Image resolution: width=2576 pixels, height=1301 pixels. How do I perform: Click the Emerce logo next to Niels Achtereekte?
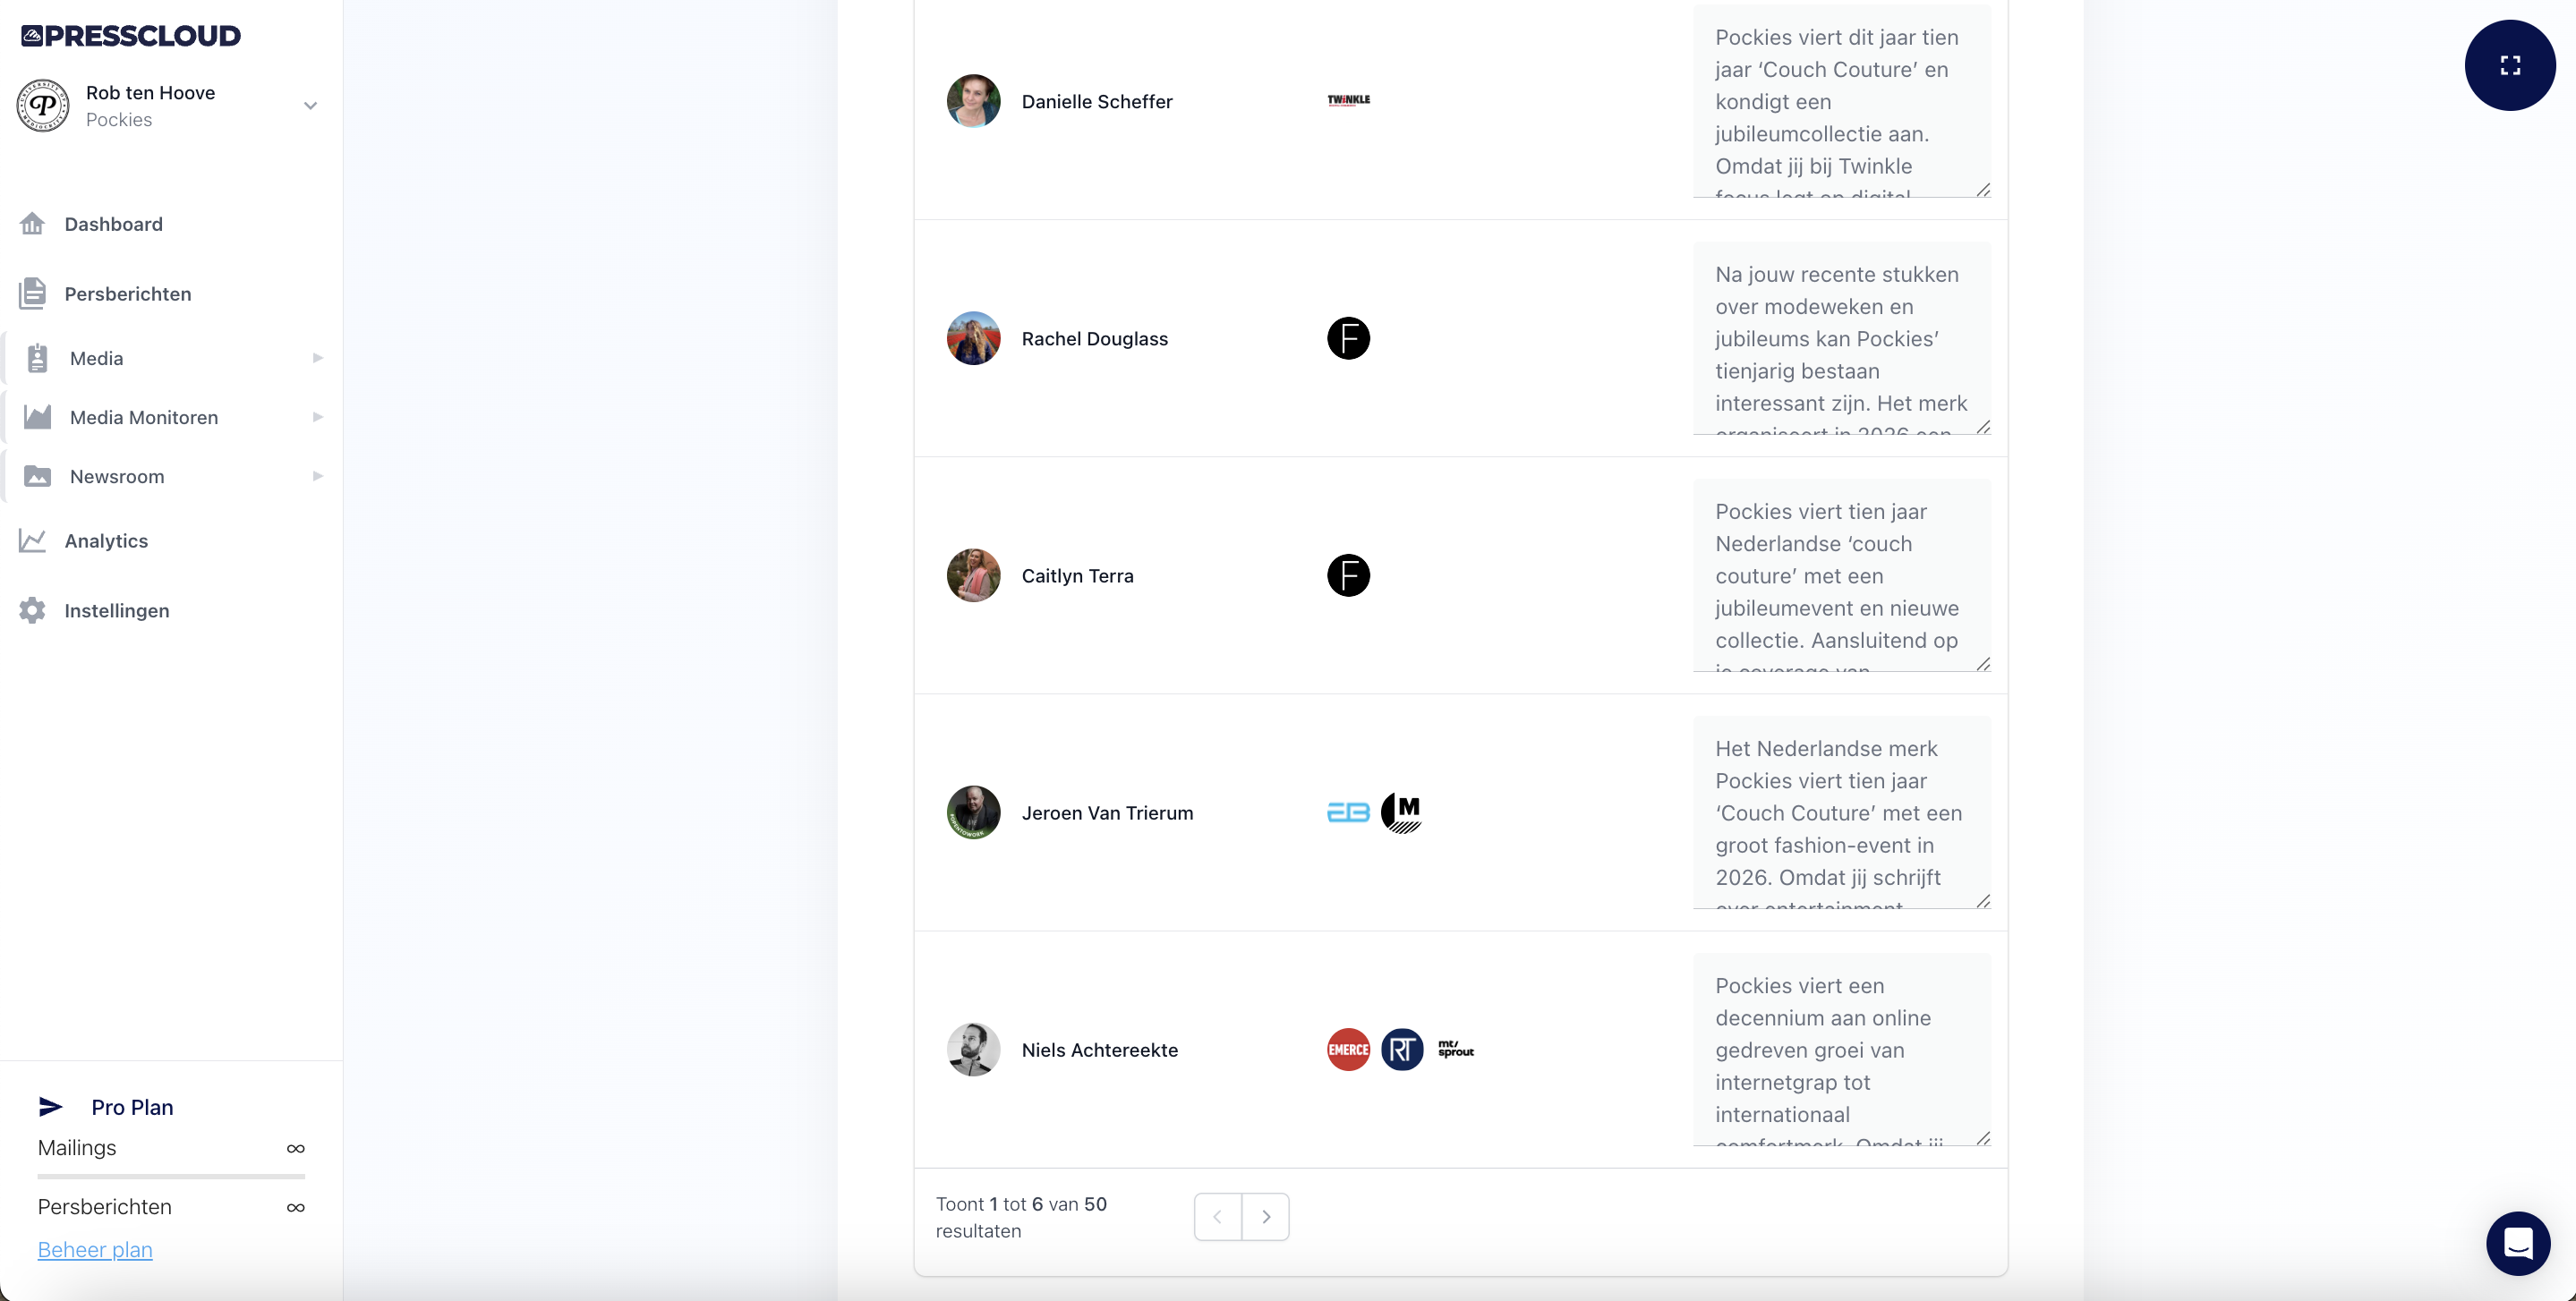tap(1348, 1049)
